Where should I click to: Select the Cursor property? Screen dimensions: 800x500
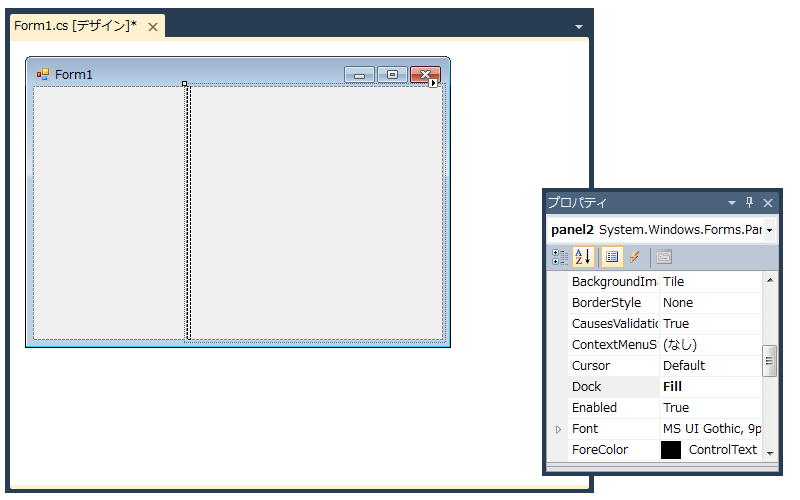click(591, 366)
